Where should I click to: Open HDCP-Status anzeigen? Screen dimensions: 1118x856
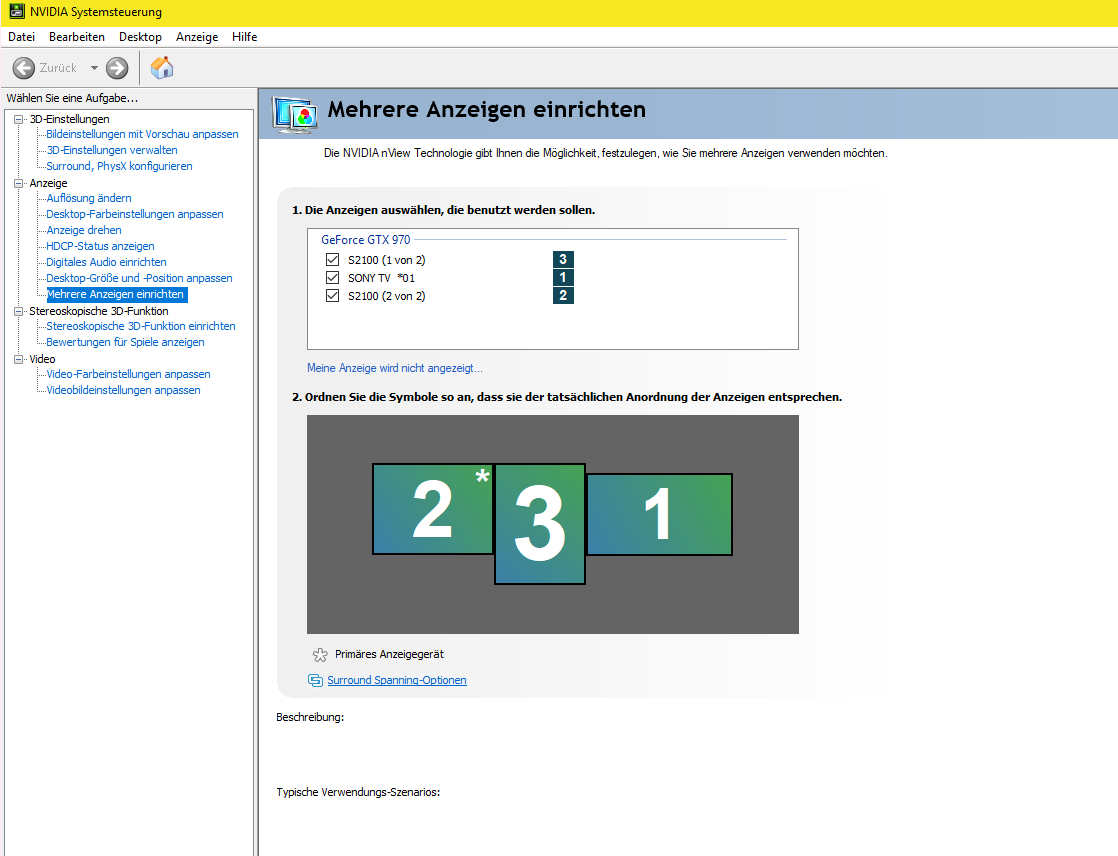coord(101,246)
